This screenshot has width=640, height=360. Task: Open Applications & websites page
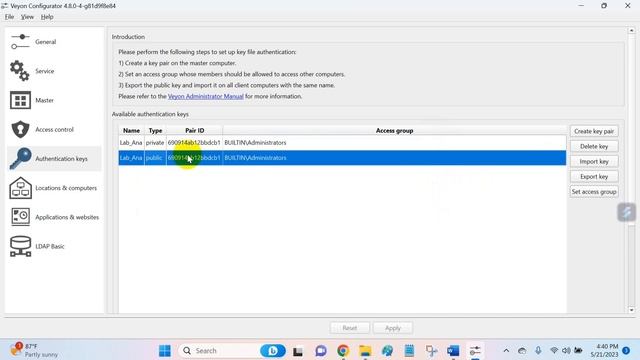coord(54,217)
